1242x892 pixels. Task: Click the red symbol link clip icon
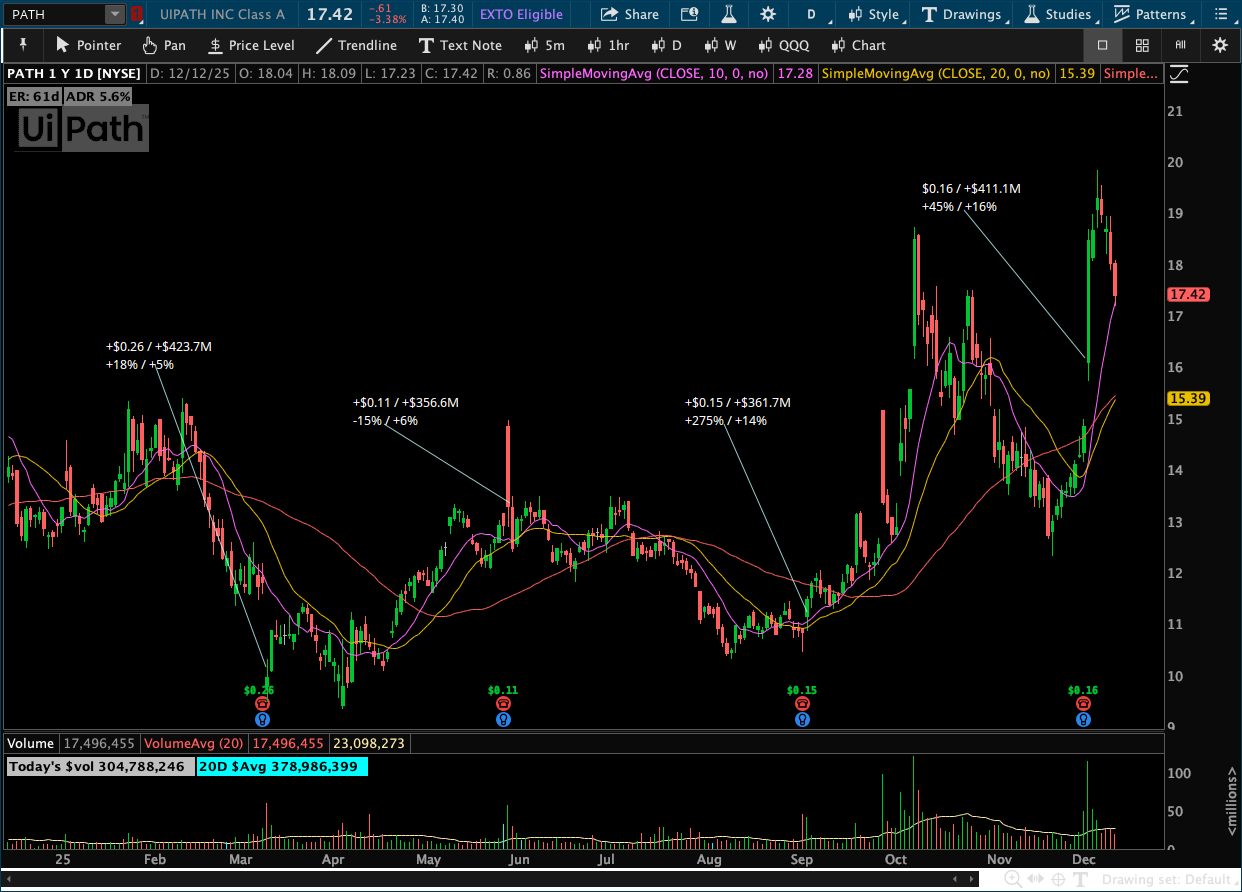click(137, 14)
